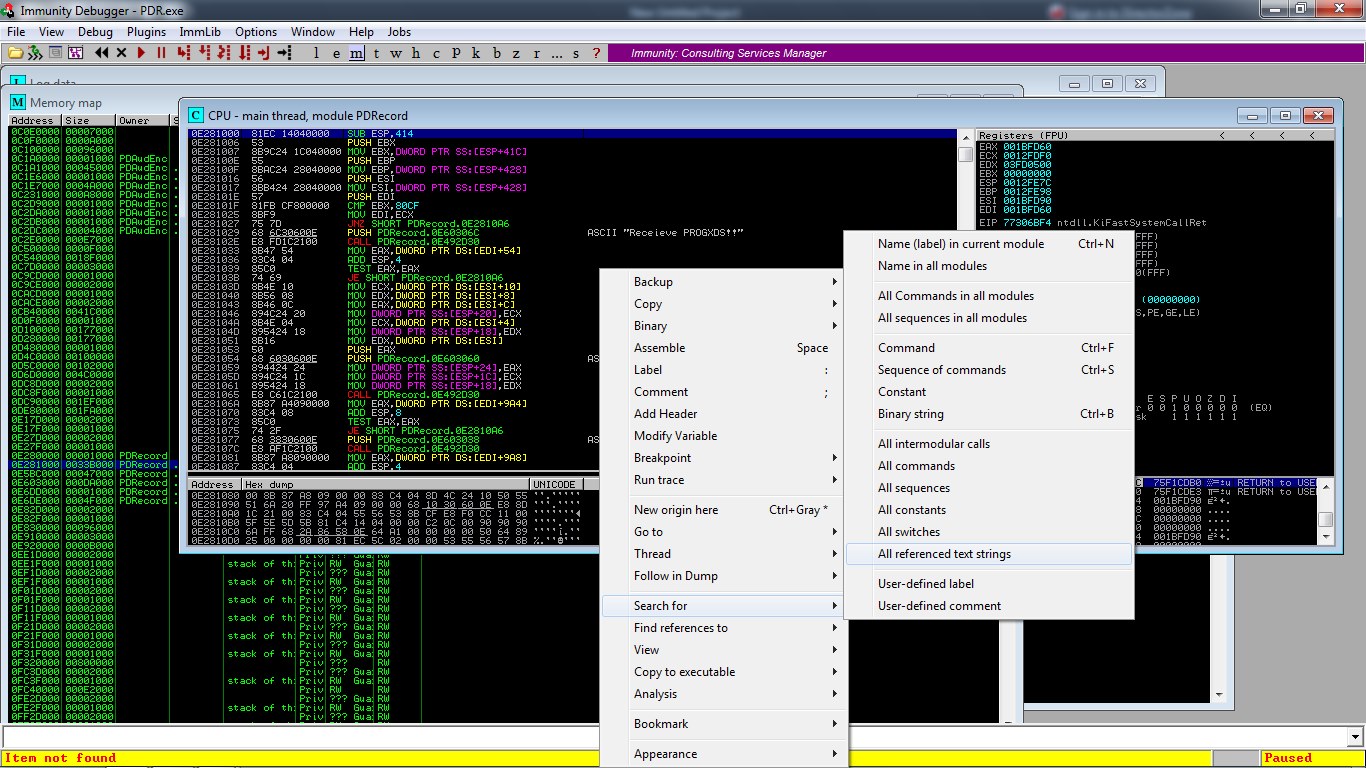The image size is (1366, 768).
Task: Expand Find references to submenu
Action: click(724, 628)
